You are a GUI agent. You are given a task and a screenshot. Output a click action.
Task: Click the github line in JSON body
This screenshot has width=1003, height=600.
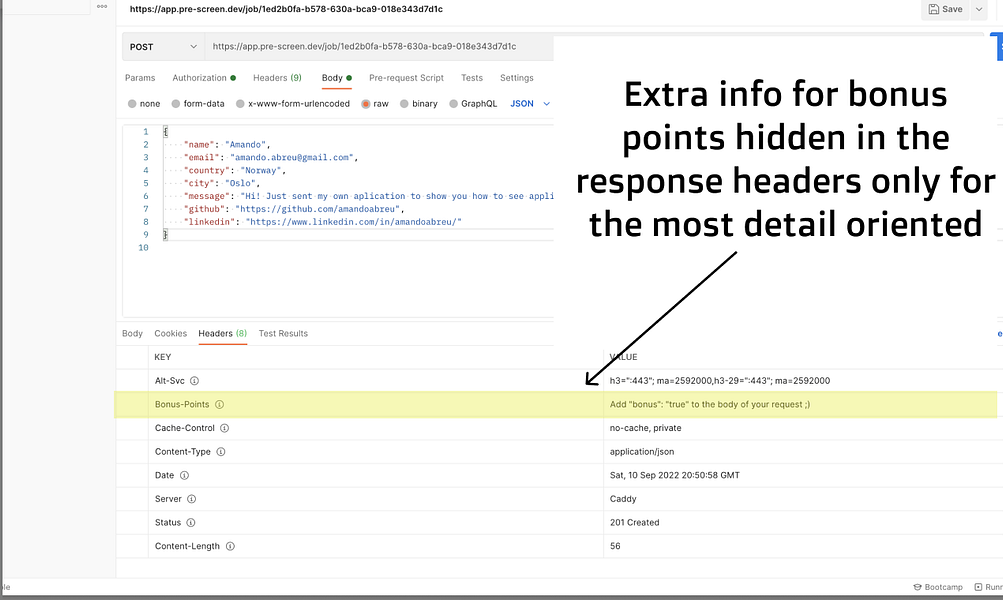click(x=294, y=209)
